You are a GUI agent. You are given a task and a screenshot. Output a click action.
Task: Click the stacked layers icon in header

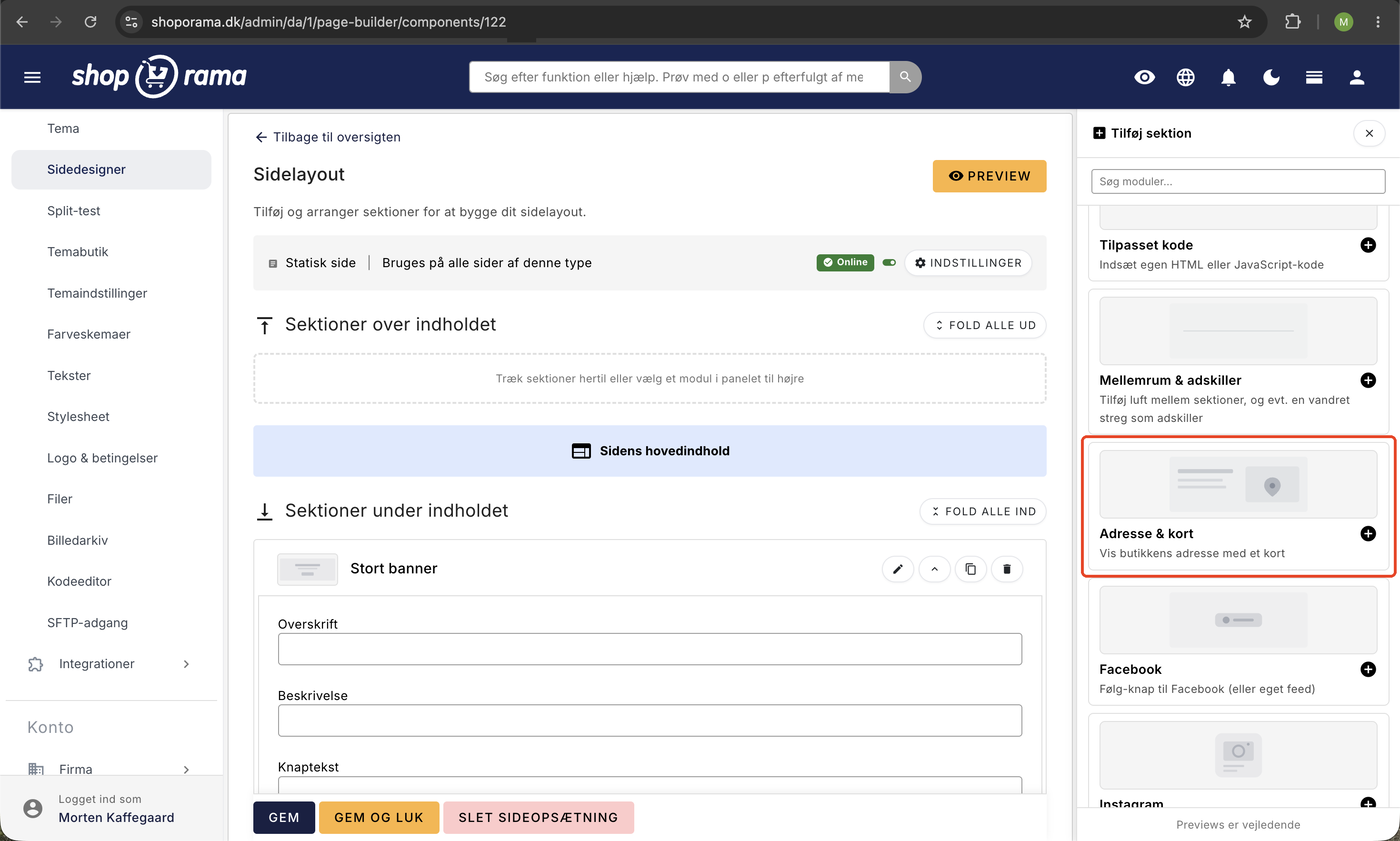click(1314, 77)
